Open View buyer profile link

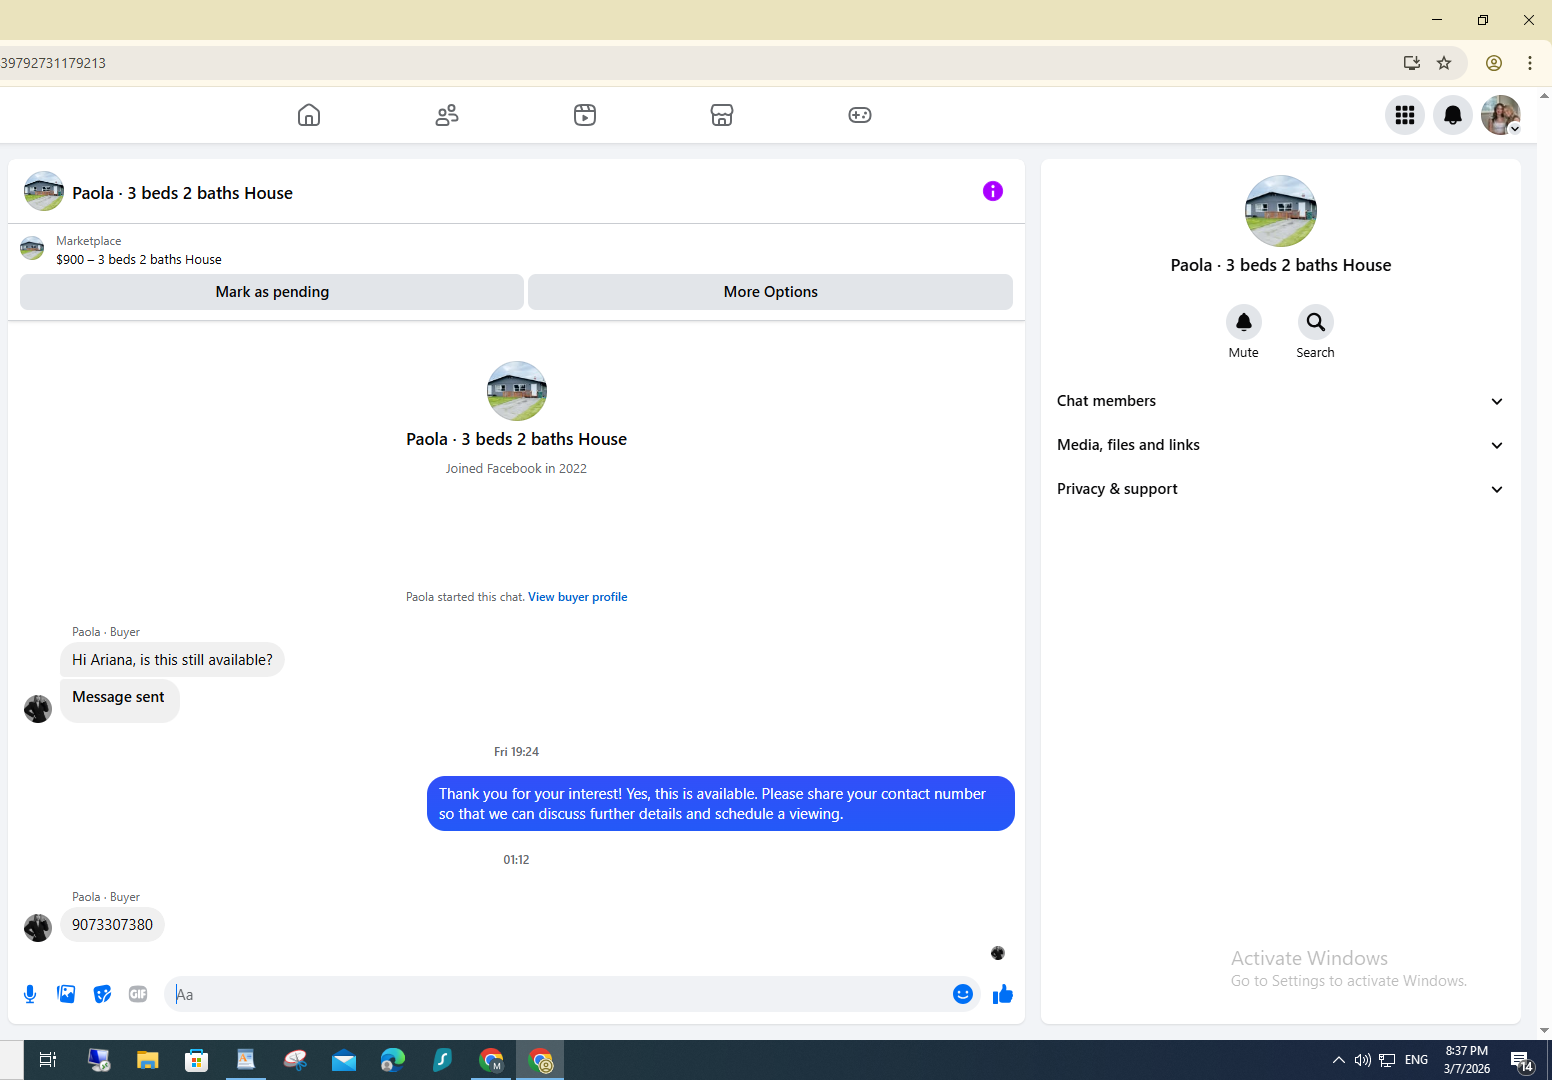click(578, 597)
